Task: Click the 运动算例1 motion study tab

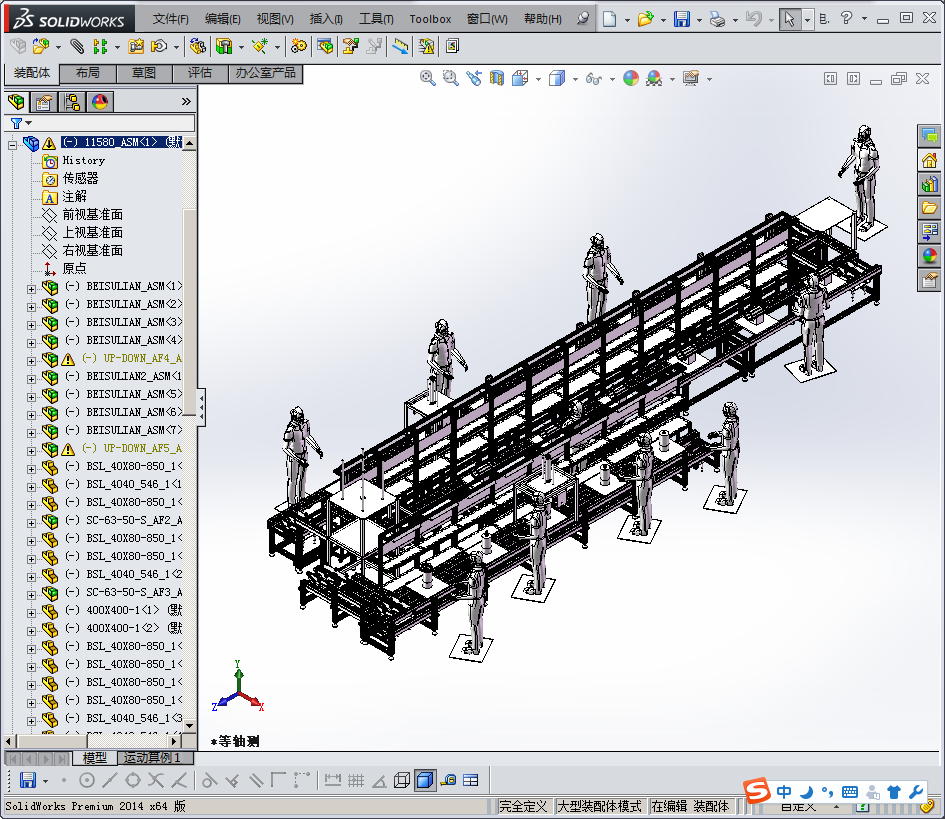Action: pos(152,758)
